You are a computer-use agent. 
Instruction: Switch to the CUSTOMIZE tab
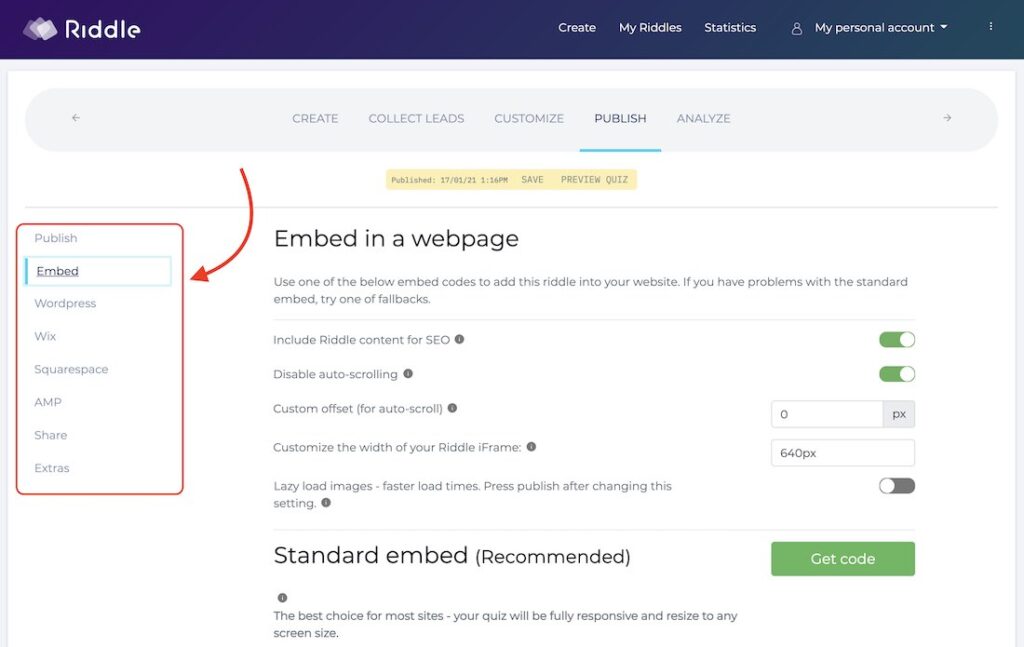pyautogui.click(x=529, y=118)
